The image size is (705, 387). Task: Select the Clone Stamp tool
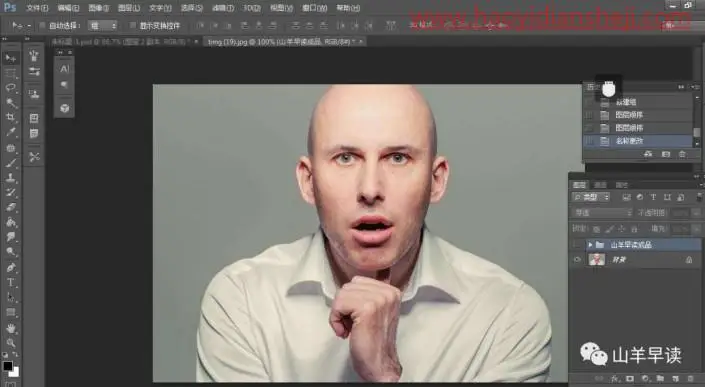[10, 178]
